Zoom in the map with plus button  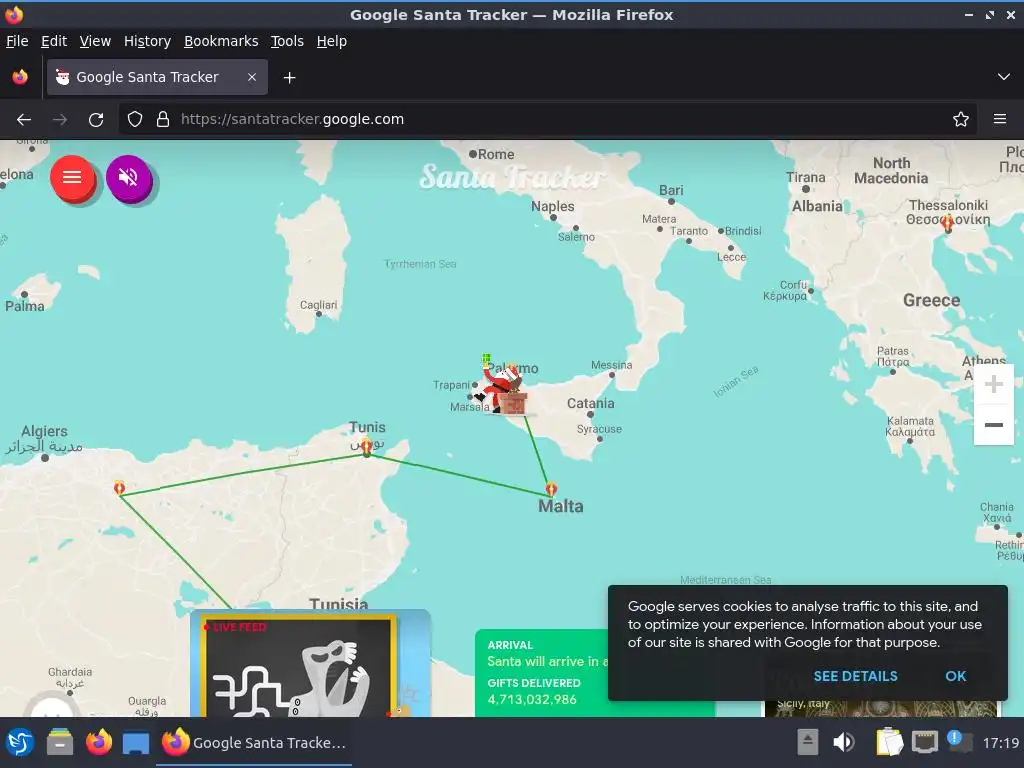point(993,384)
